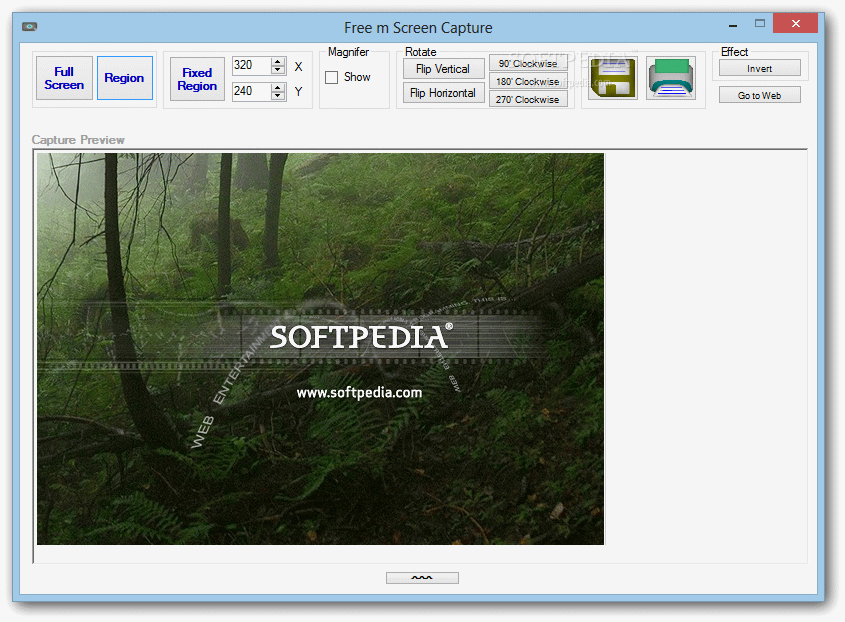Click the printer icon
Image resolution: width=845 pixels, height=622 pixels.
tap(671, 79)
